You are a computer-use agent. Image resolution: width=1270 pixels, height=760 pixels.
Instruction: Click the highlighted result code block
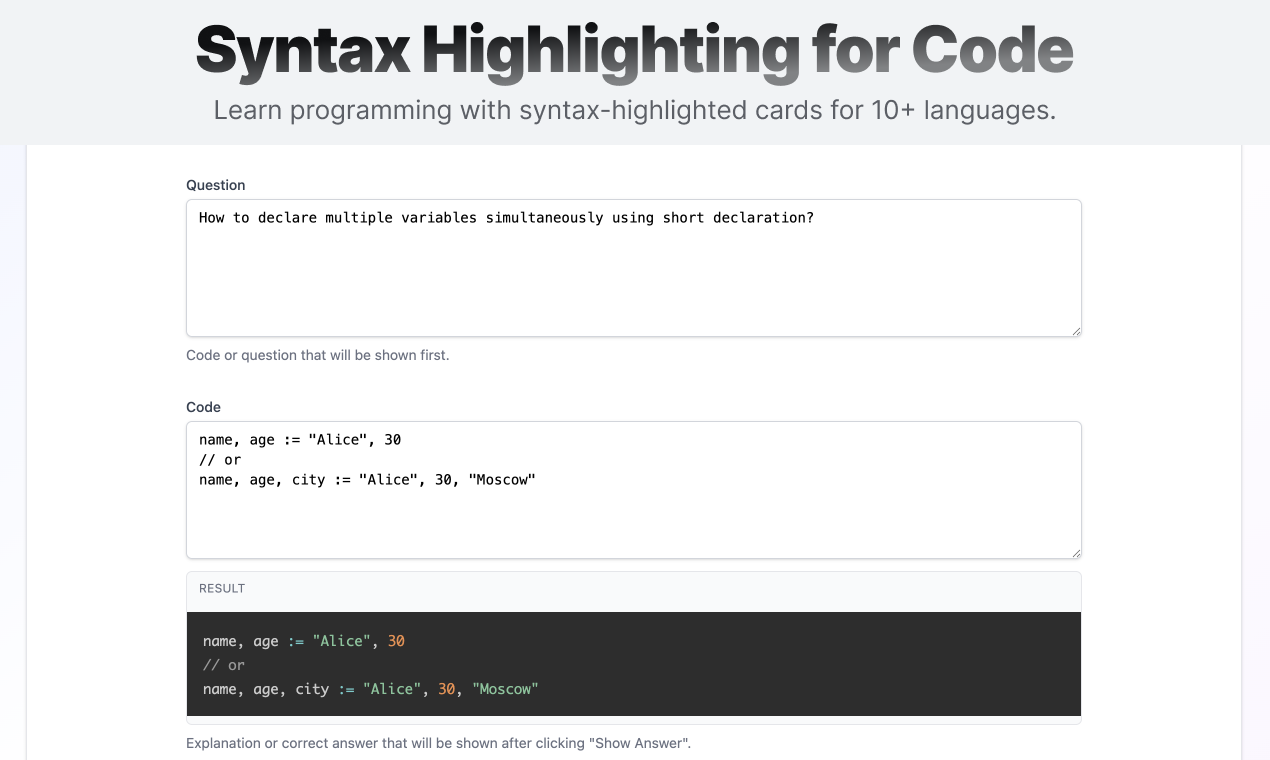pyautogui.click(x=633, y=664)
